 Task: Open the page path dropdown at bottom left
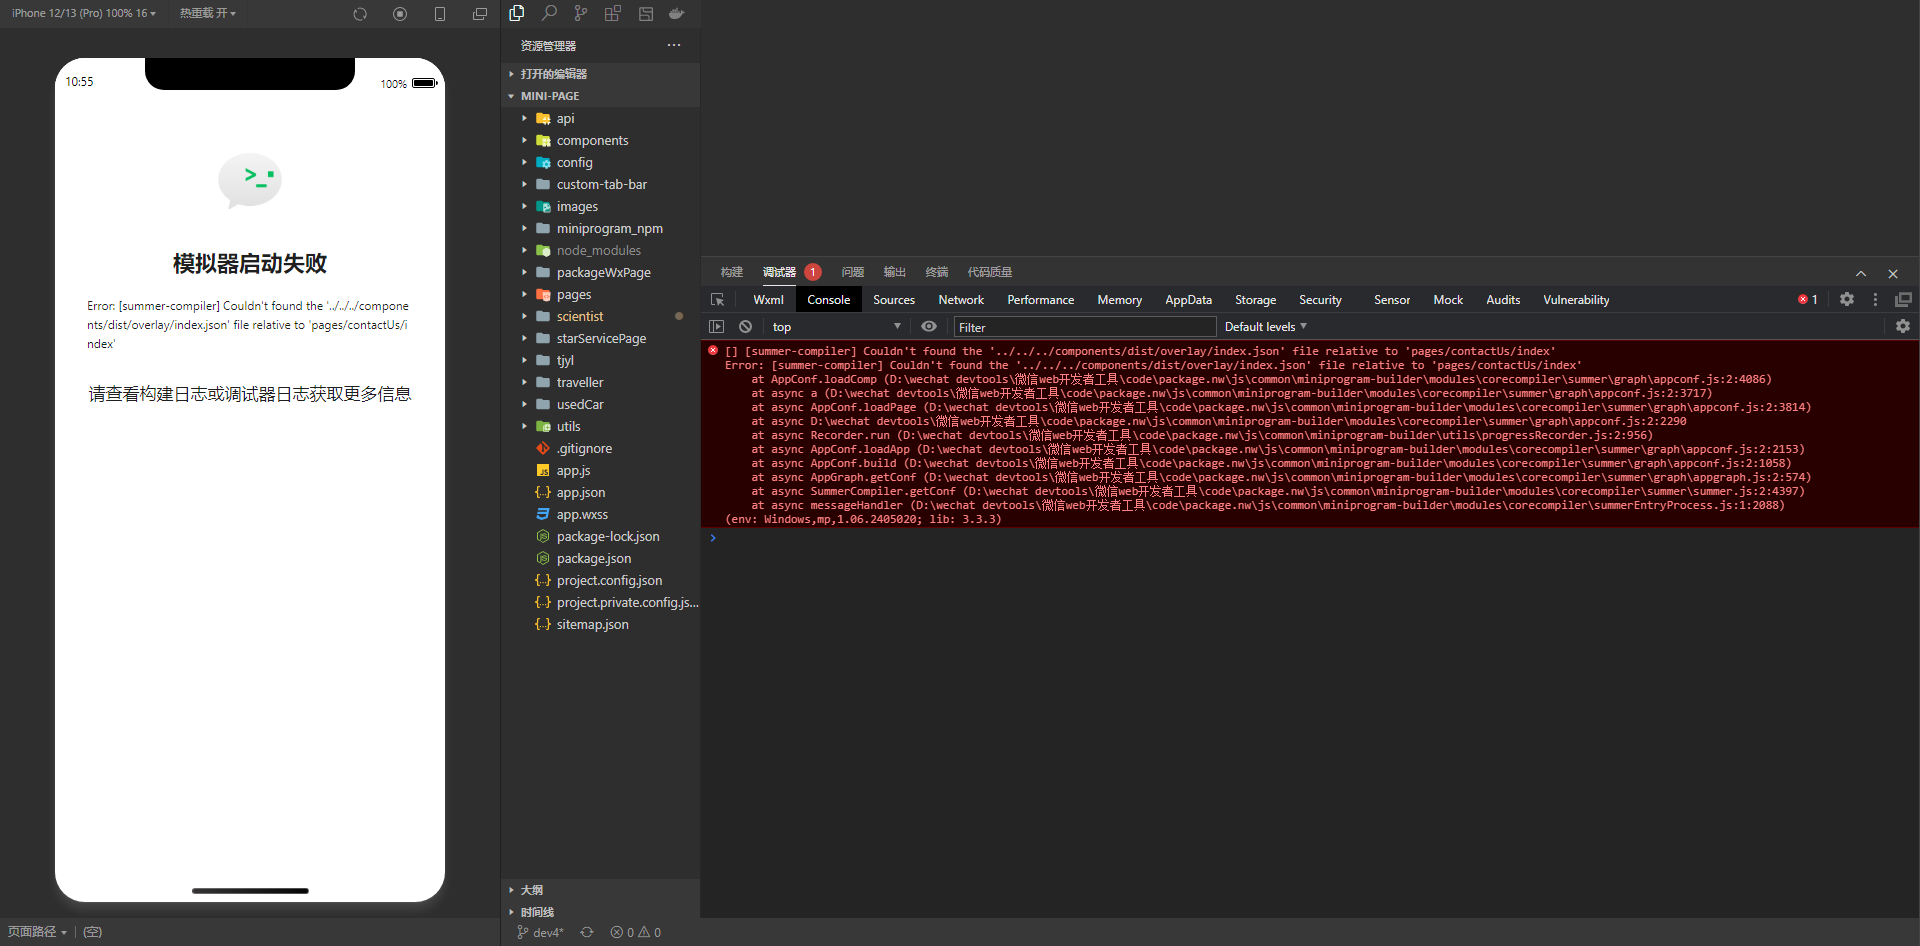(37, 932)
